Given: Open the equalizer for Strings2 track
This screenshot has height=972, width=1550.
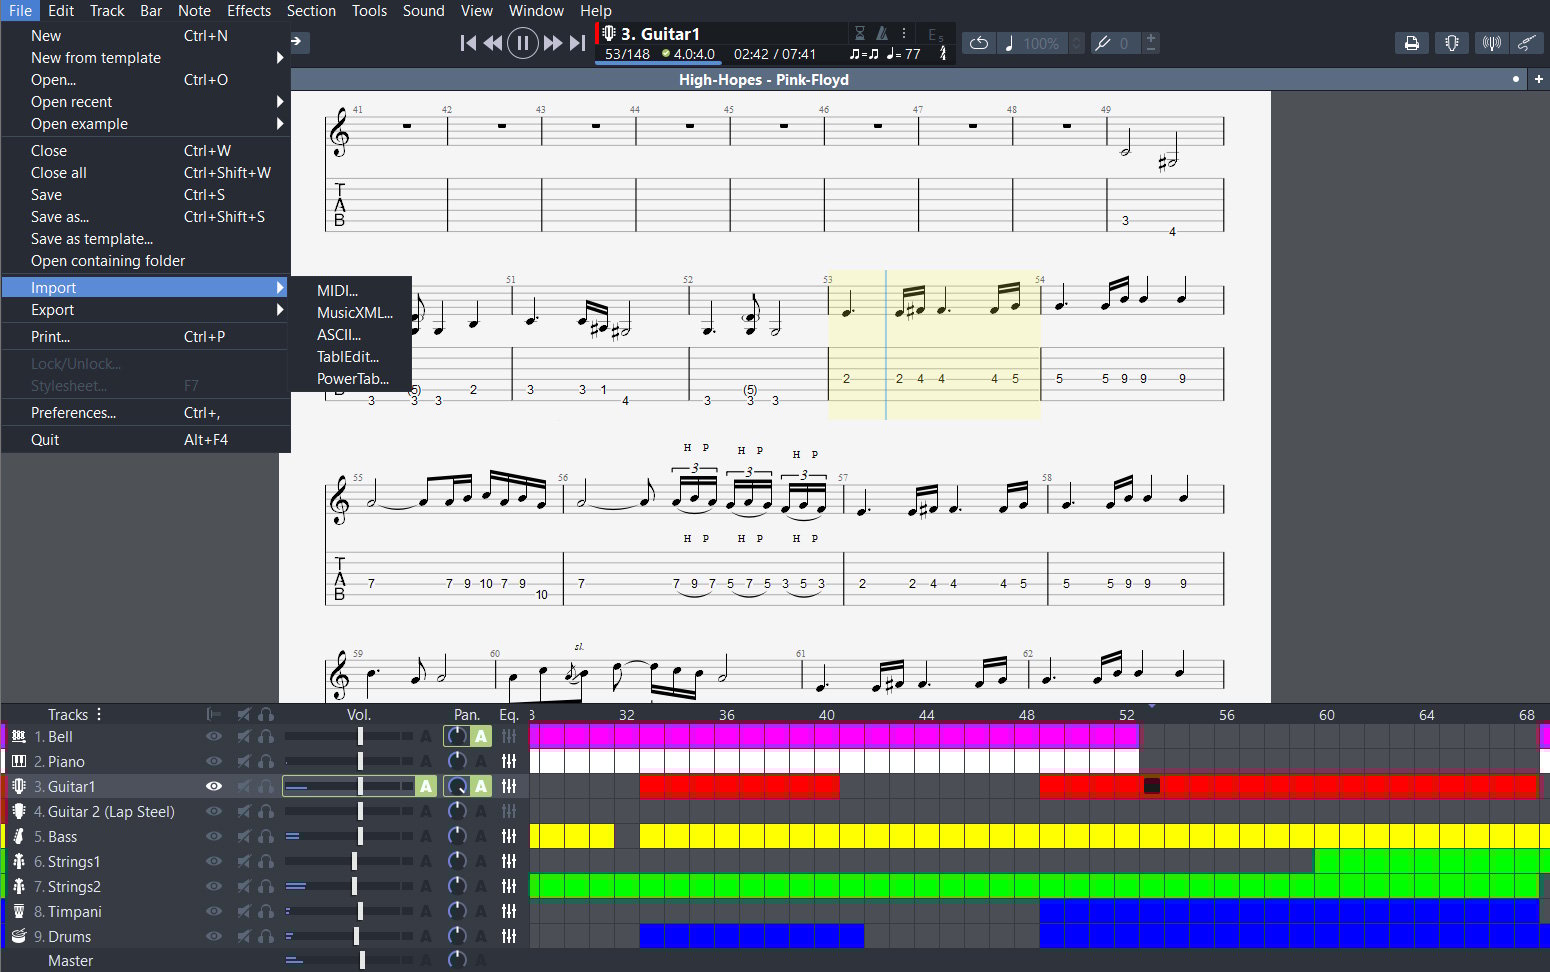Looking at the screenshot, I should (x=509, y=886).
